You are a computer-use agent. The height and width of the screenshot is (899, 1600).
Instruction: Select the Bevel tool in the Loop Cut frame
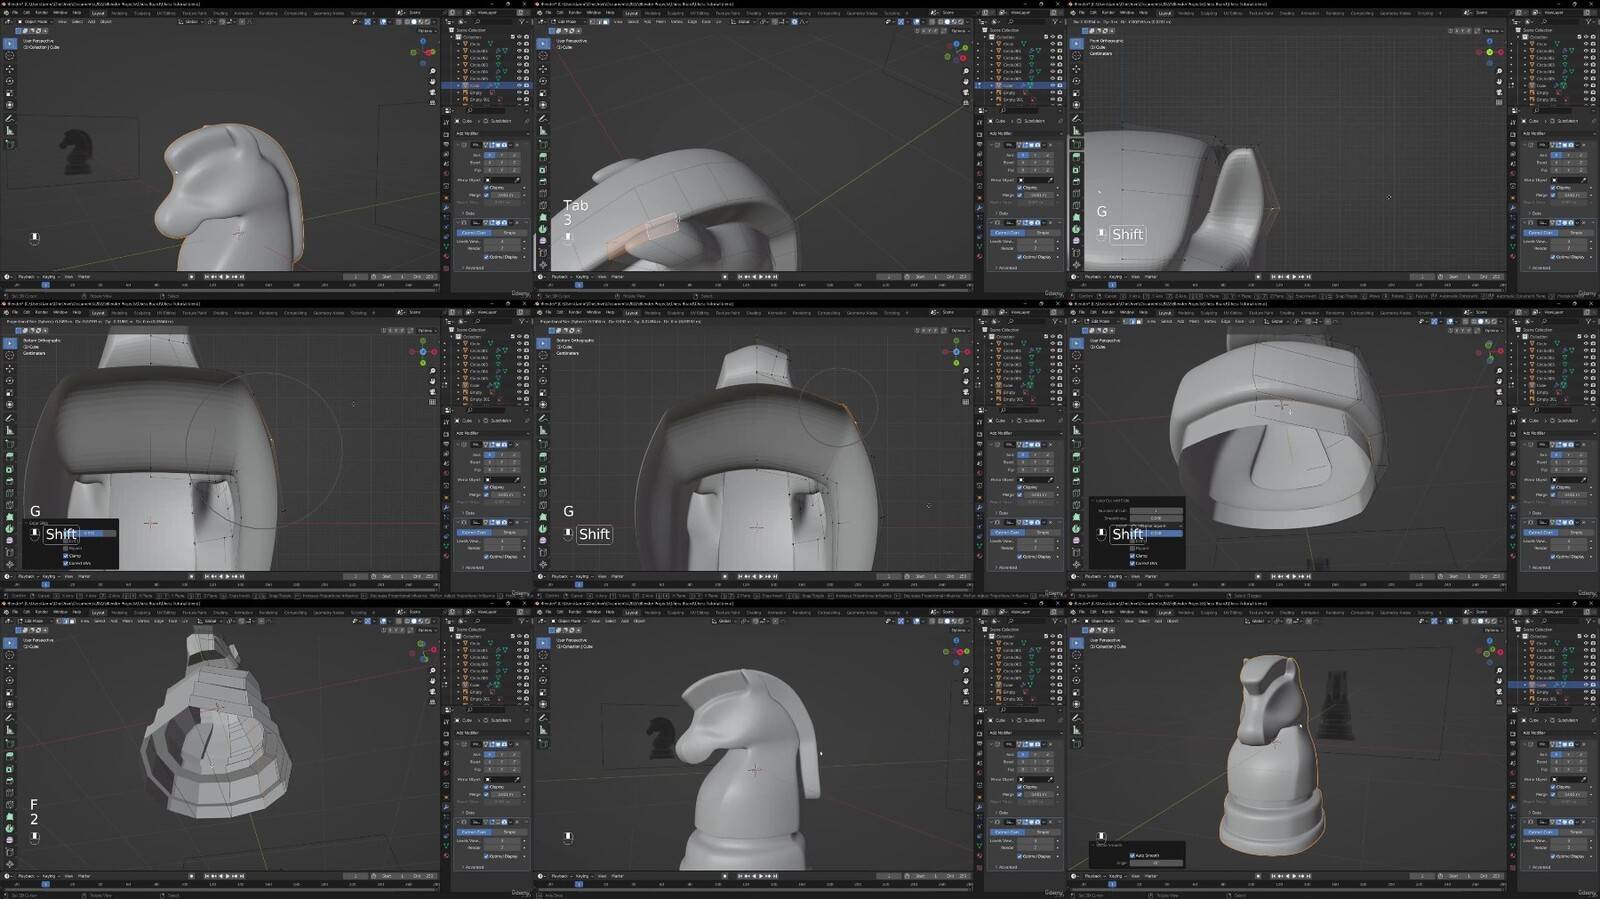coord(1076,481)
